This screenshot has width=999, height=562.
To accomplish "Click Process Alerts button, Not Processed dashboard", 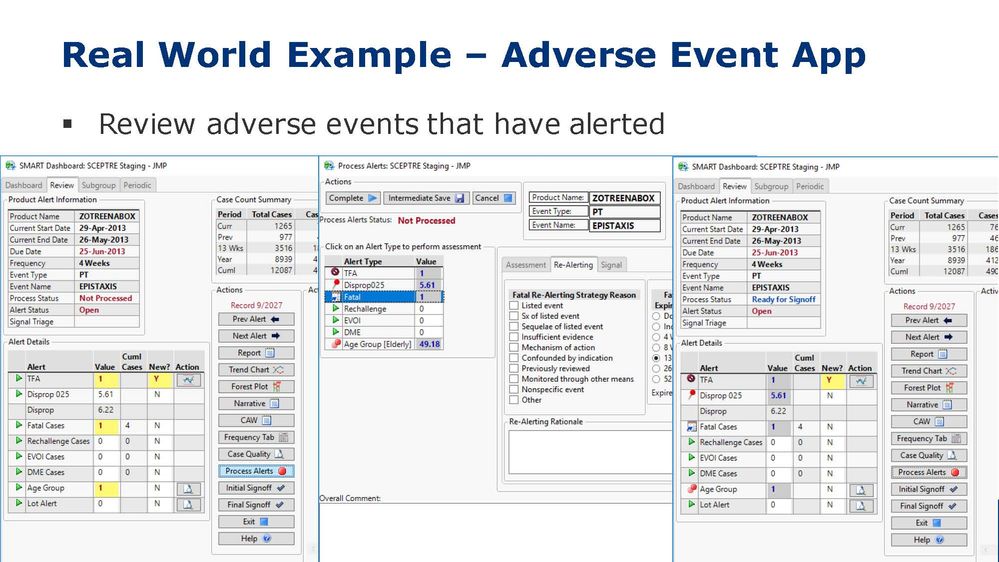I will click(x=256, y=471).
